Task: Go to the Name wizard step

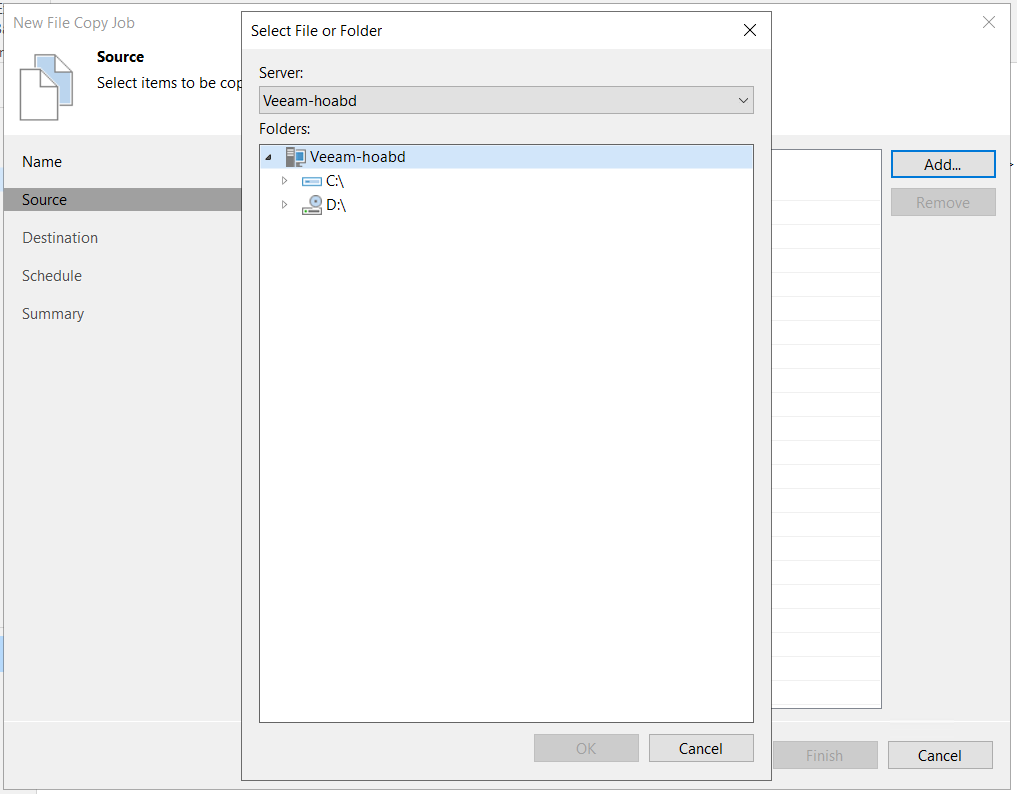Action: 41,161
